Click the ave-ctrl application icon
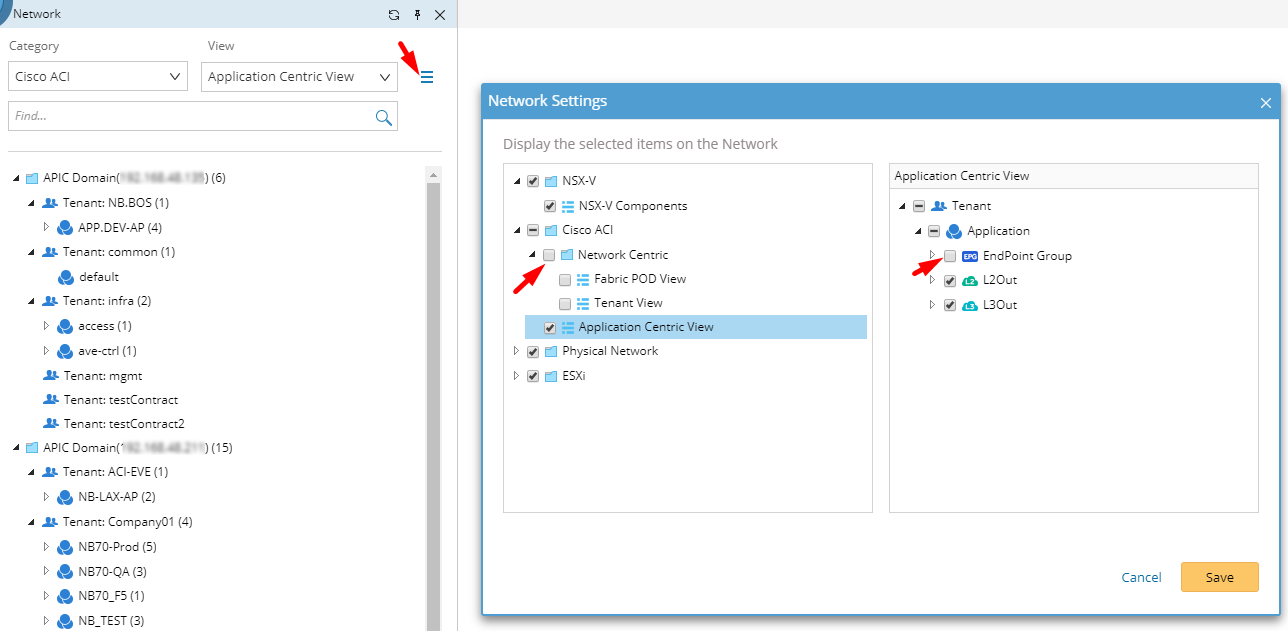Viewport: 1288px width, 631px height. click(66, 350)
